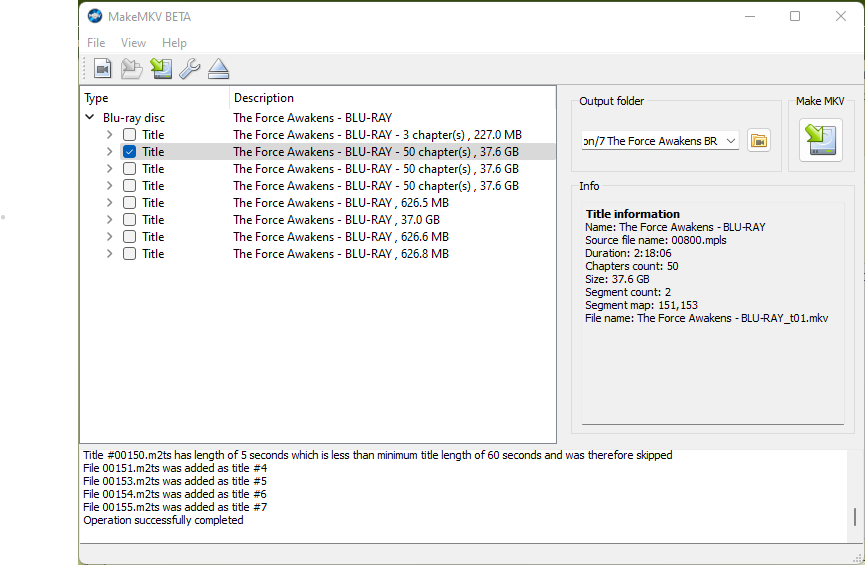Image resolution: width=865 pixels, height=565 pixels.
Task: Click 'Size: 37.6 GB' info line
Action: coord(617,279)
